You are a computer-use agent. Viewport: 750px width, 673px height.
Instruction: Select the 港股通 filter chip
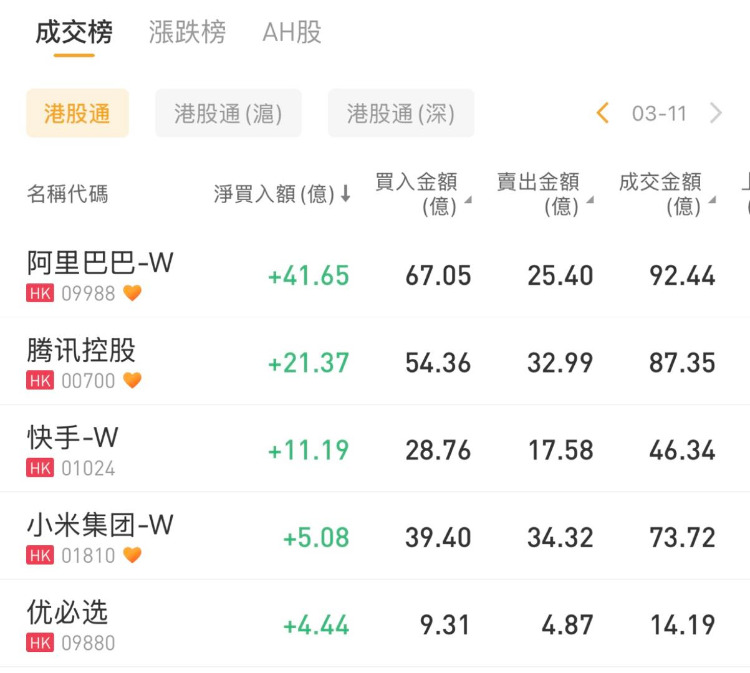77,113
